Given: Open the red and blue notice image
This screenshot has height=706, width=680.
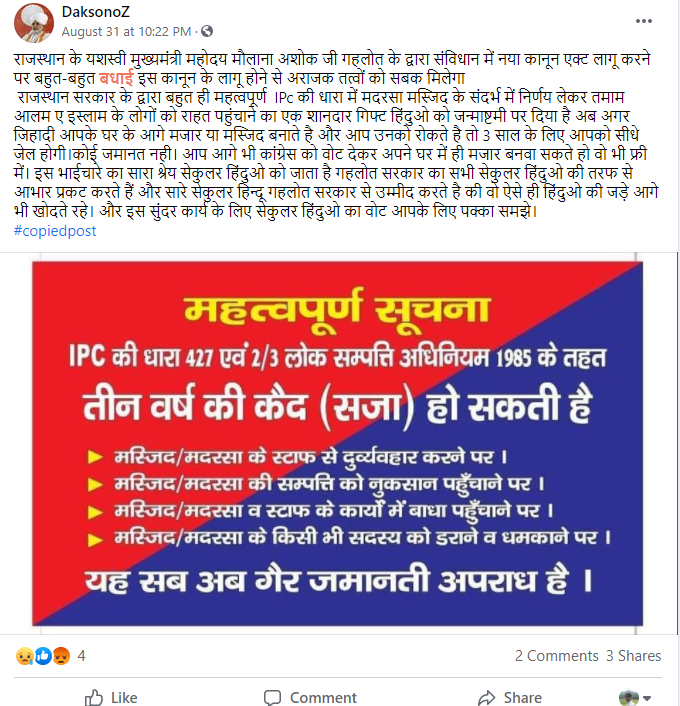Looking at the screenshot, I should pos(337,444).
